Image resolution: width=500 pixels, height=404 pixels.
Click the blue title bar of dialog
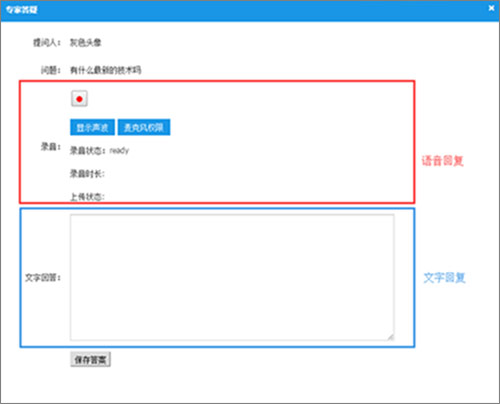point(250,10)
